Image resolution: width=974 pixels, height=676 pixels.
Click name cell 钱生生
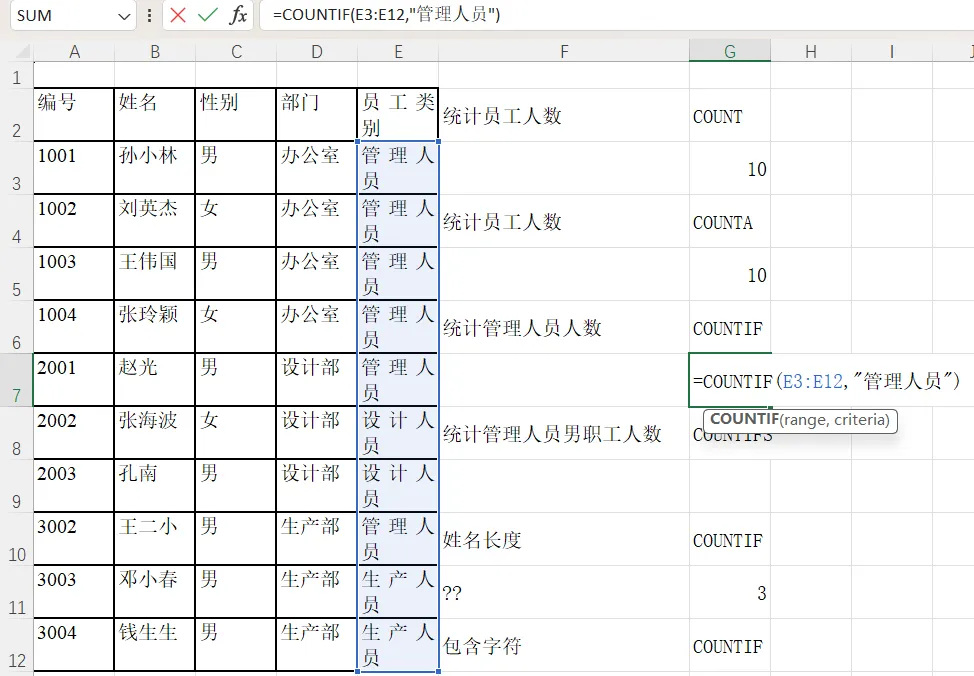pos(155,645)
